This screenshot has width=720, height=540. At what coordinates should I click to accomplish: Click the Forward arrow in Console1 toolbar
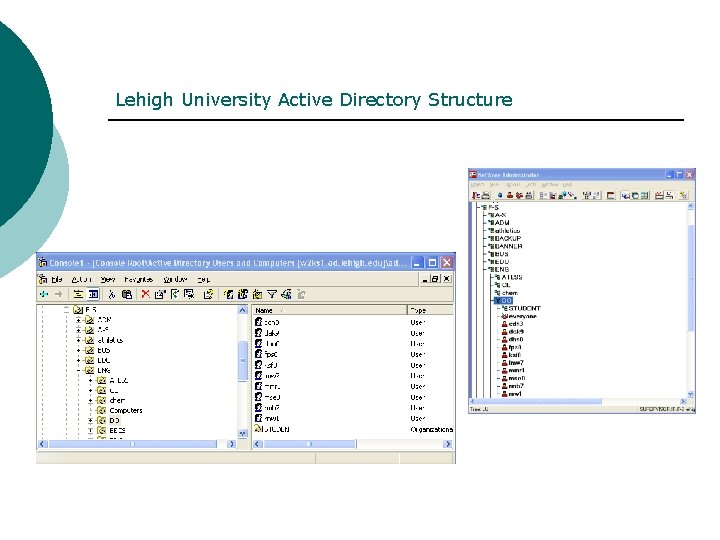coord(58,294)
